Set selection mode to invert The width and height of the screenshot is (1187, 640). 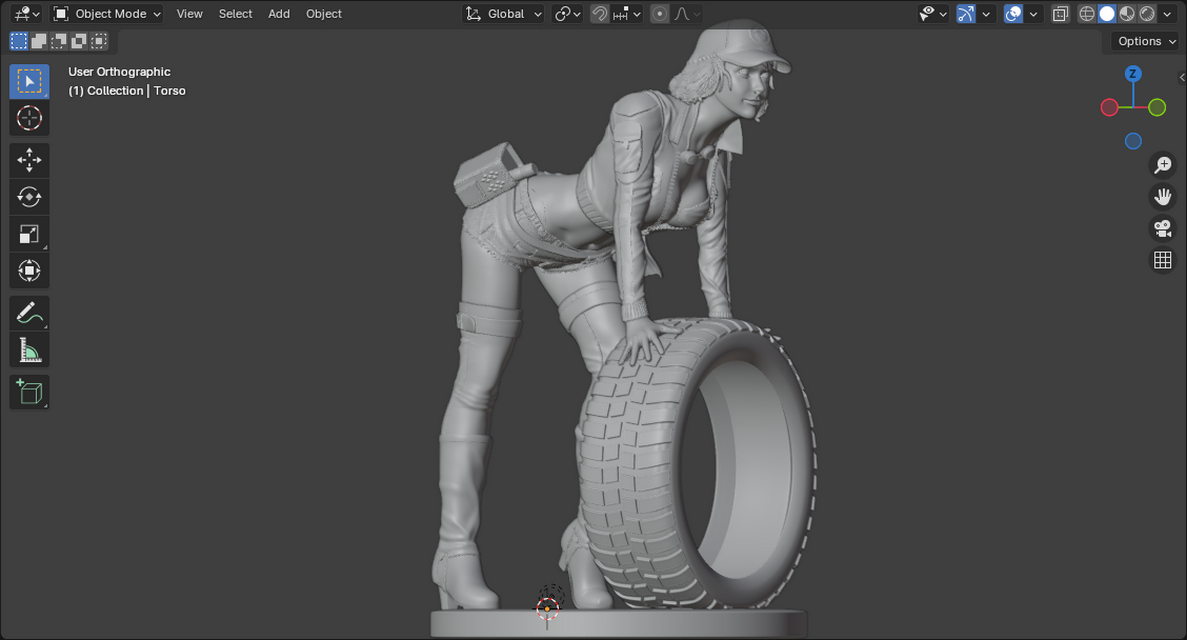[78, 41]
